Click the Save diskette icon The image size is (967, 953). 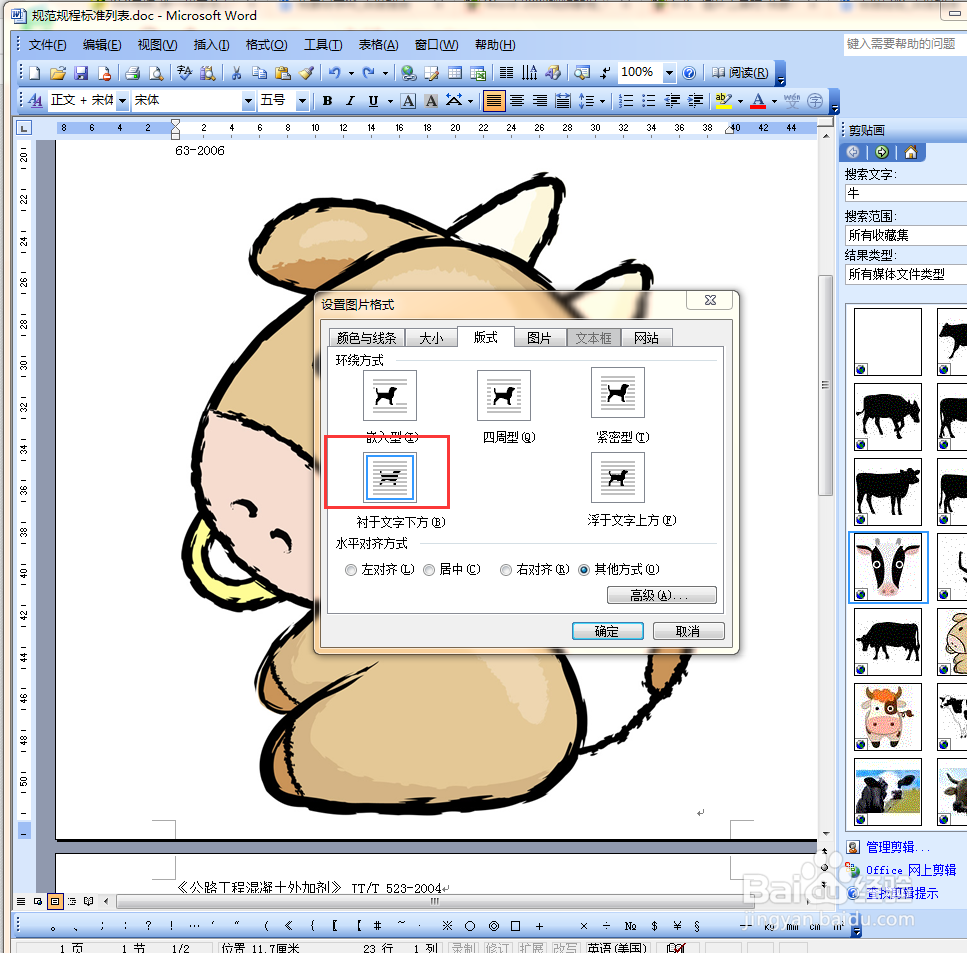click(81, 73)
